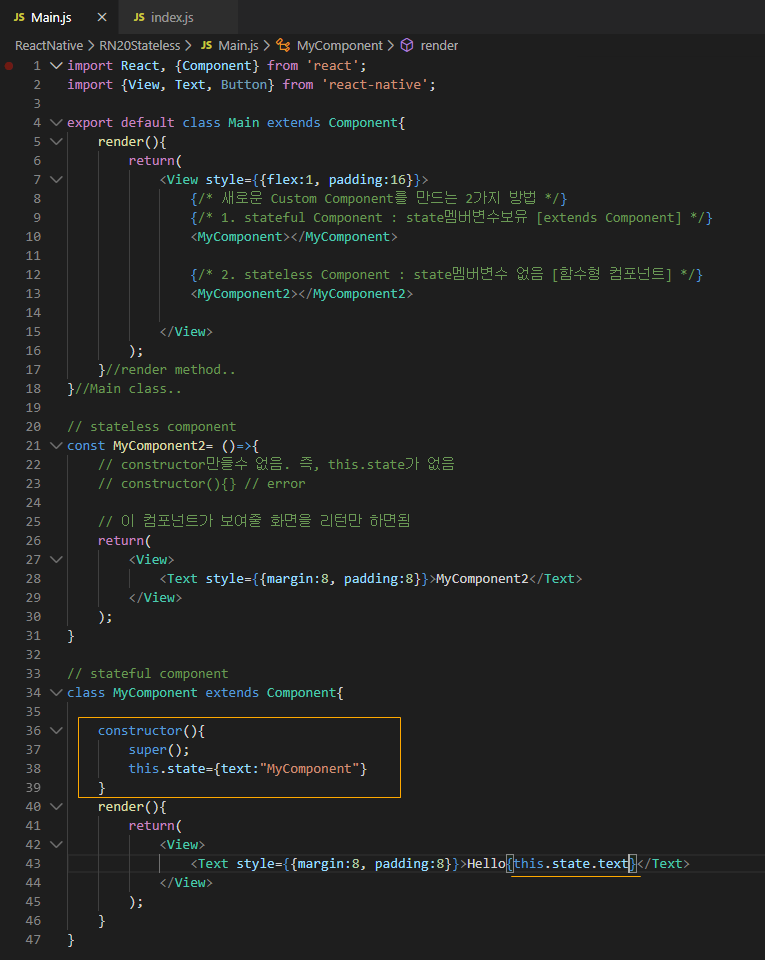Click the method cube icon in breadcrumb
This screenshot has width=765, height=960.
click(x=407, y=45)
